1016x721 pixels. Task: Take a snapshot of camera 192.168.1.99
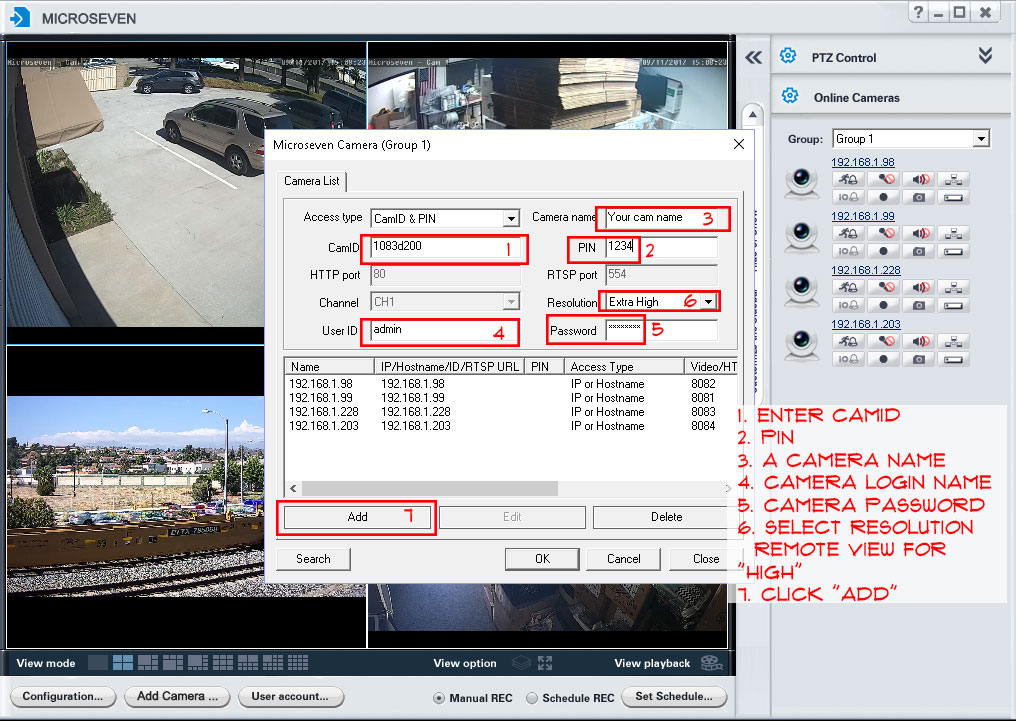click(x=919, y=251)
